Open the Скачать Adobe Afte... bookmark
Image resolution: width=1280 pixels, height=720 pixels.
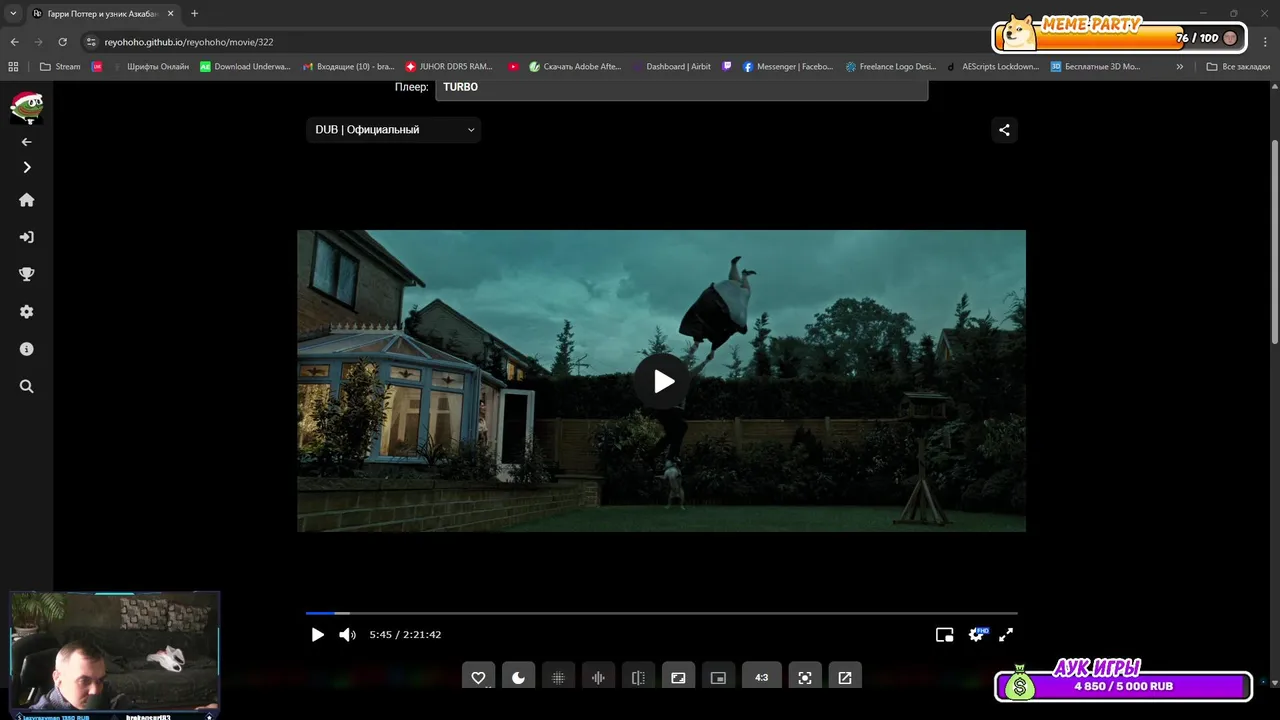[x=575, y=67]
